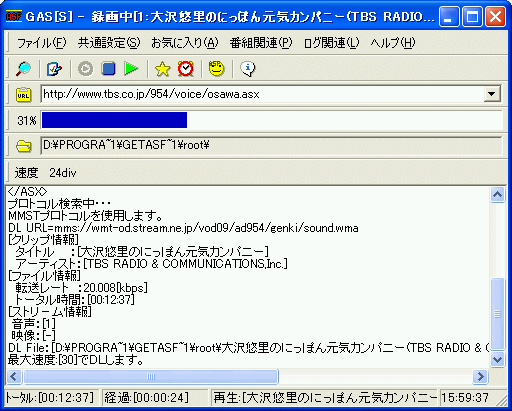Image resolution: width=512 pixels, height=411 pixels.
Task: Open the 番組関連(P) menu
Action: tap(261, 43)
